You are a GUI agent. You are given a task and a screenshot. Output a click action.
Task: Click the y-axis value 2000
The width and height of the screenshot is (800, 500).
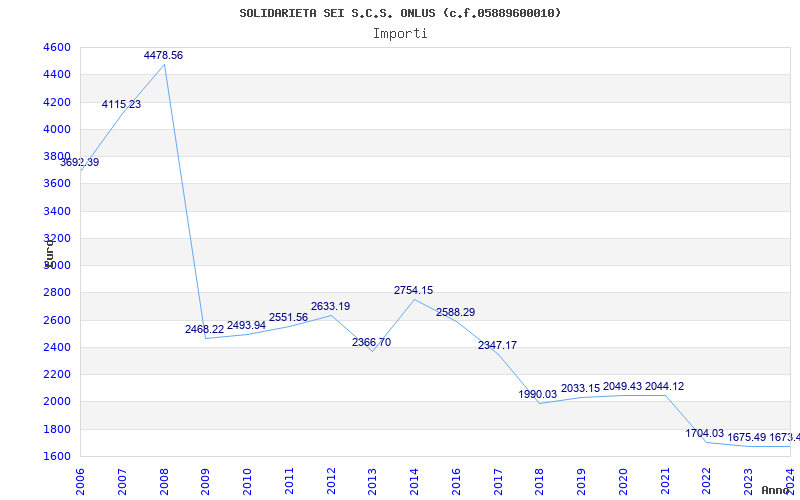pyautogui.click(x=57, y=402)
